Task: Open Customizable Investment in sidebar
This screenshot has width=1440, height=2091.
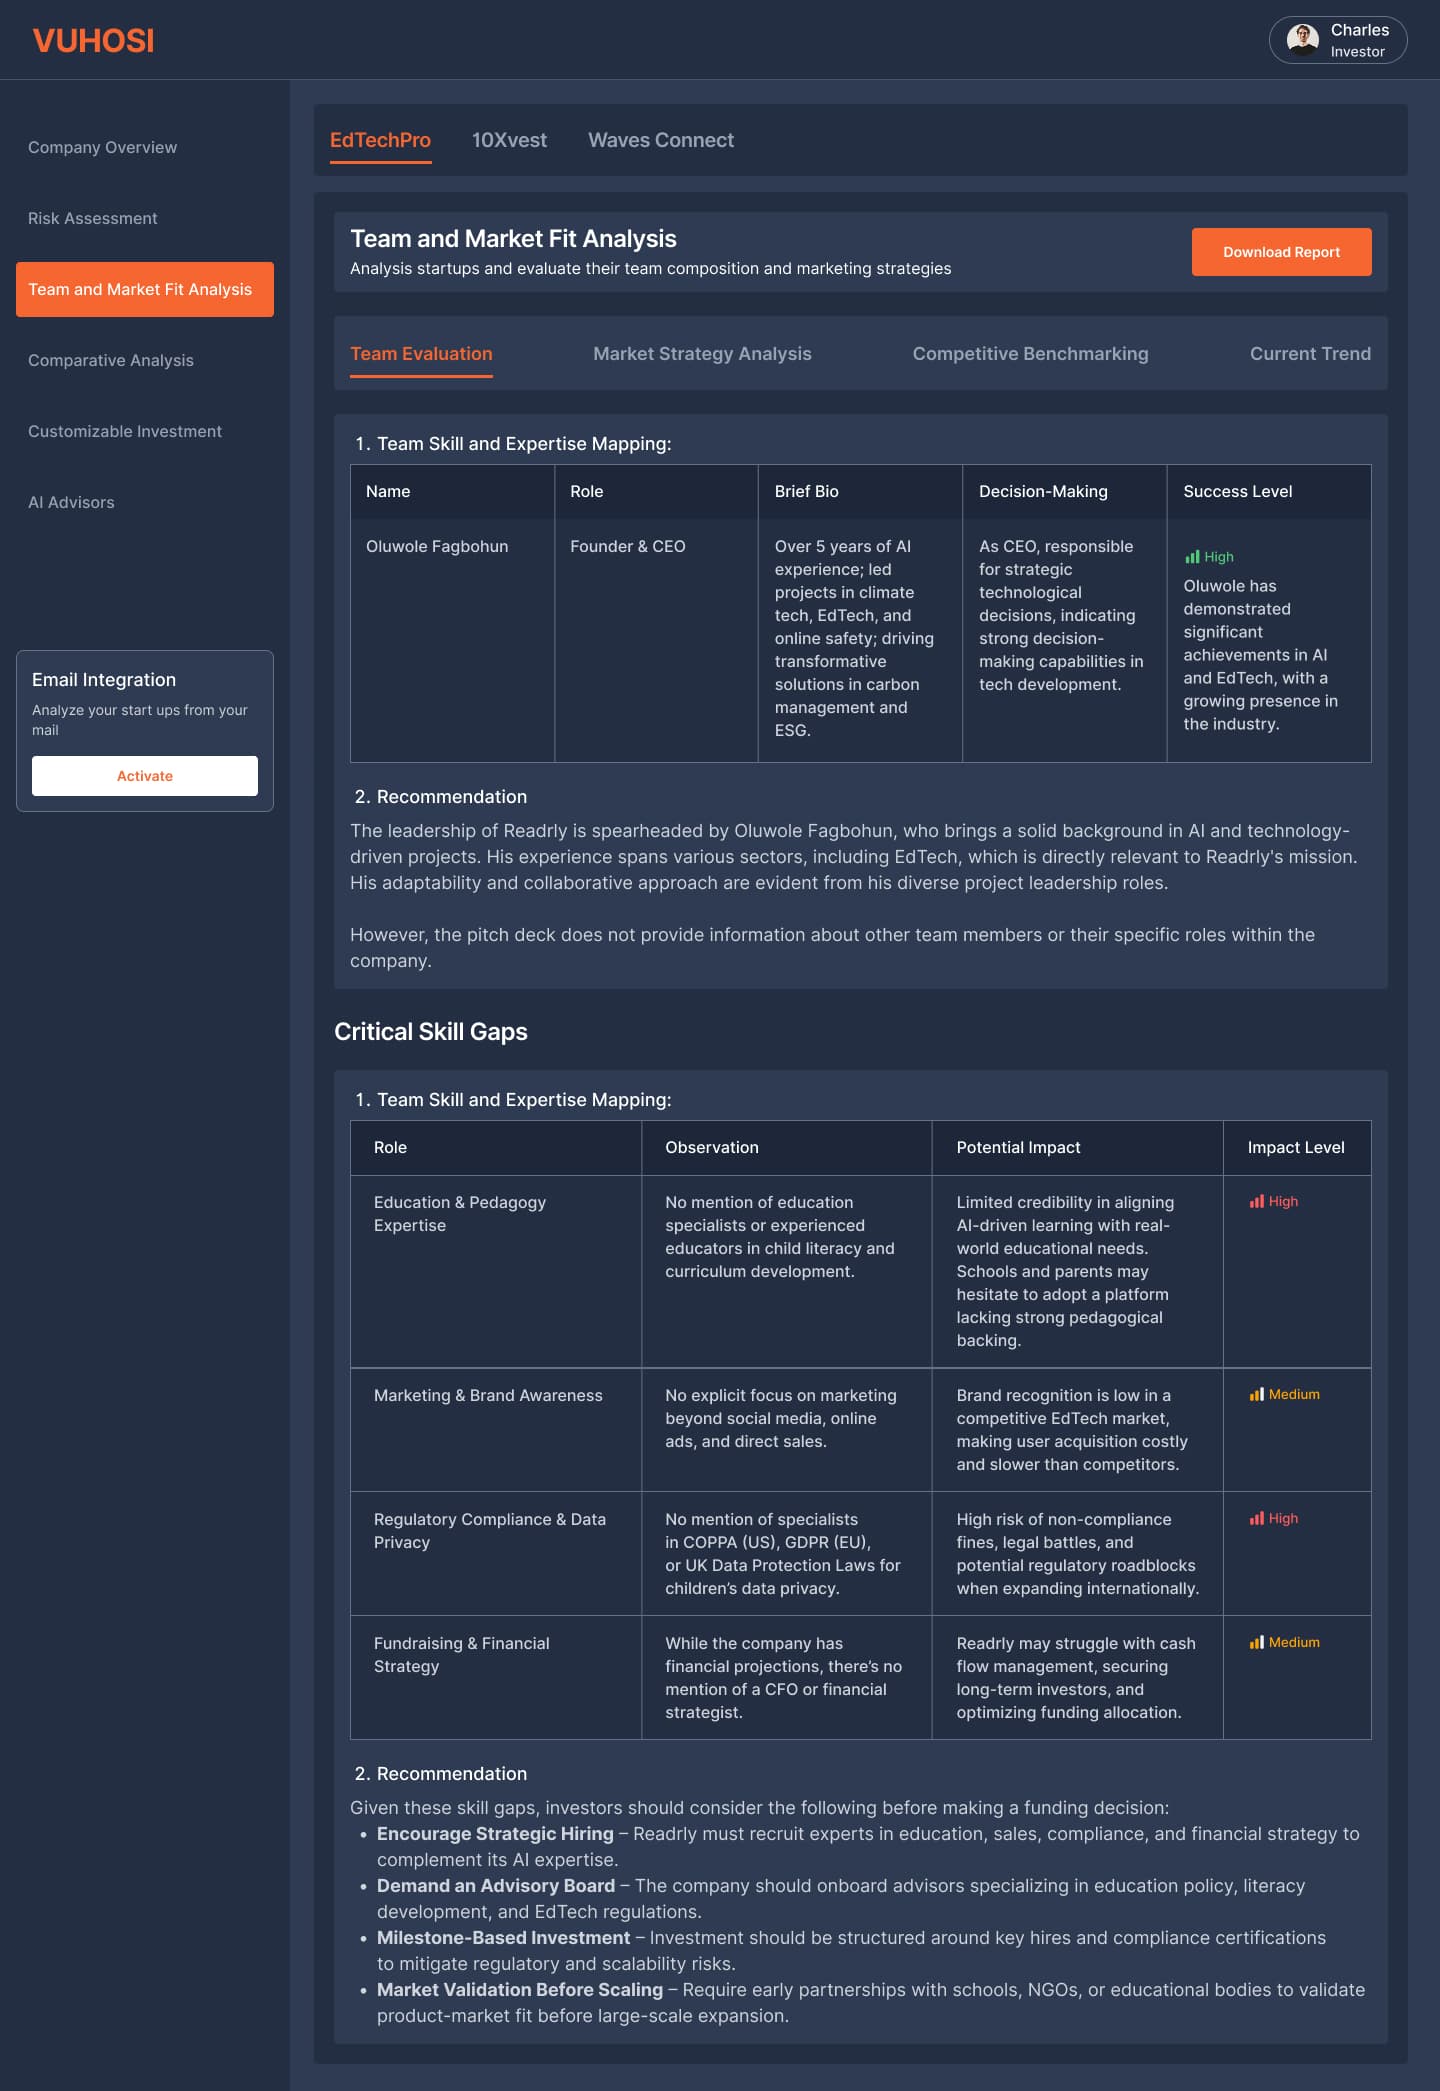Action: pos(125,431)
